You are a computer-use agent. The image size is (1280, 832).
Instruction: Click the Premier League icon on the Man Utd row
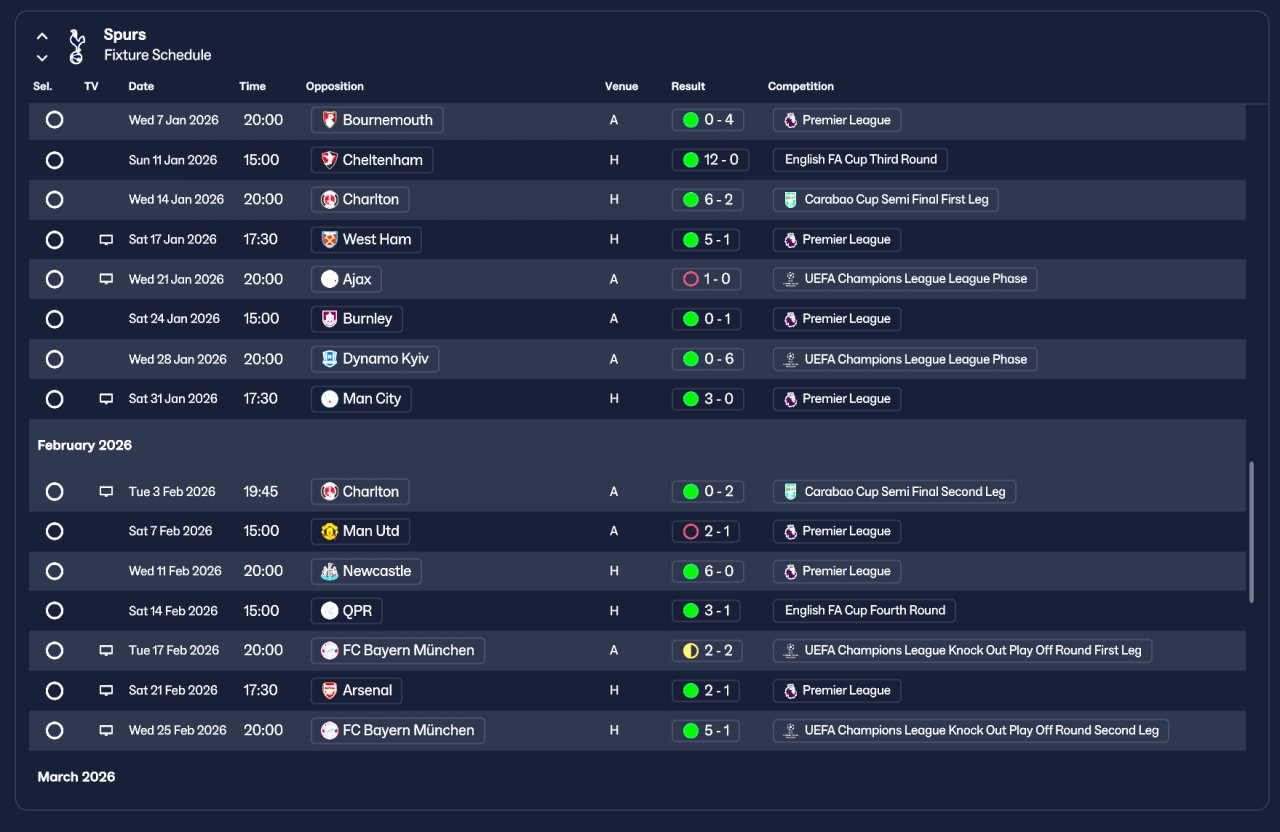point(790,531)
